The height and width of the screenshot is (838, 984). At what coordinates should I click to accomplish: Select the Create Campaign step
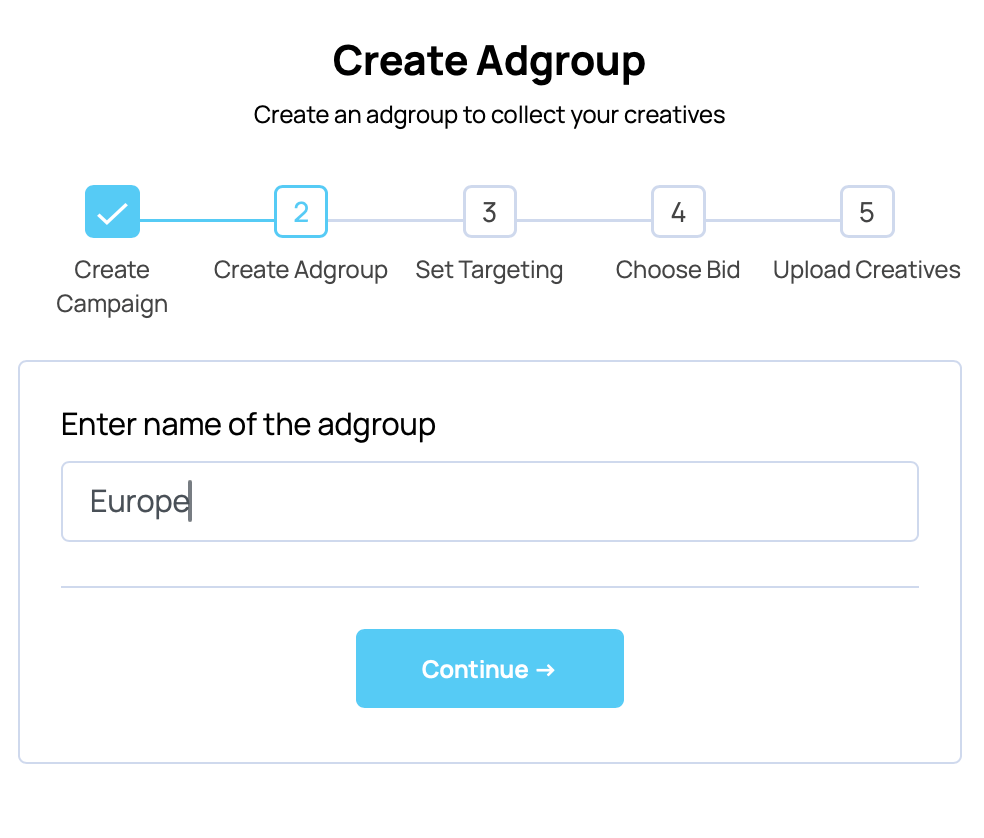[x=112, y=286]
